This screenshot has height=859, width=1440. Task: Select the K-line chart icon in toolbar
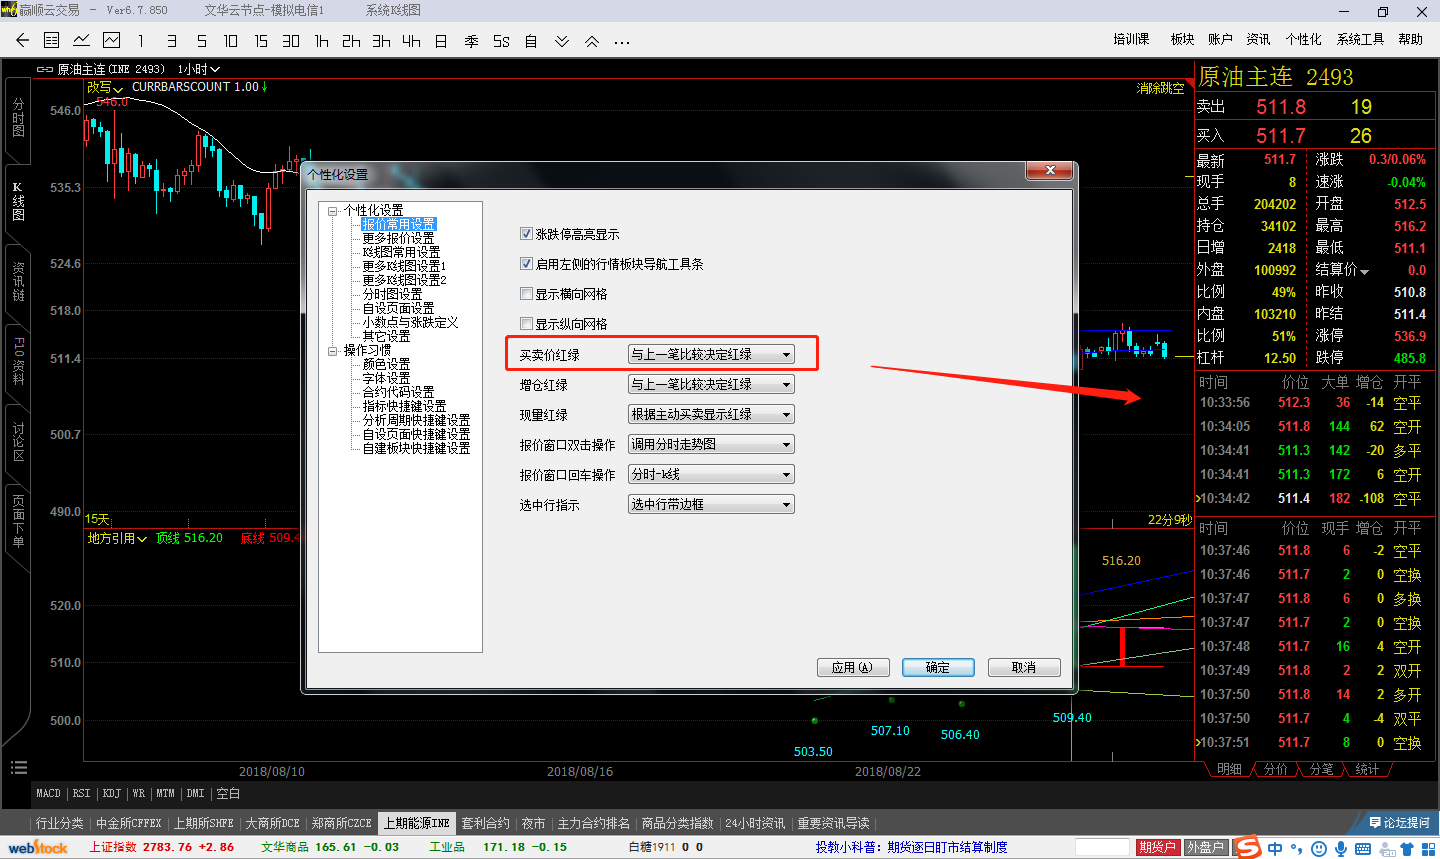pos(111,41)
